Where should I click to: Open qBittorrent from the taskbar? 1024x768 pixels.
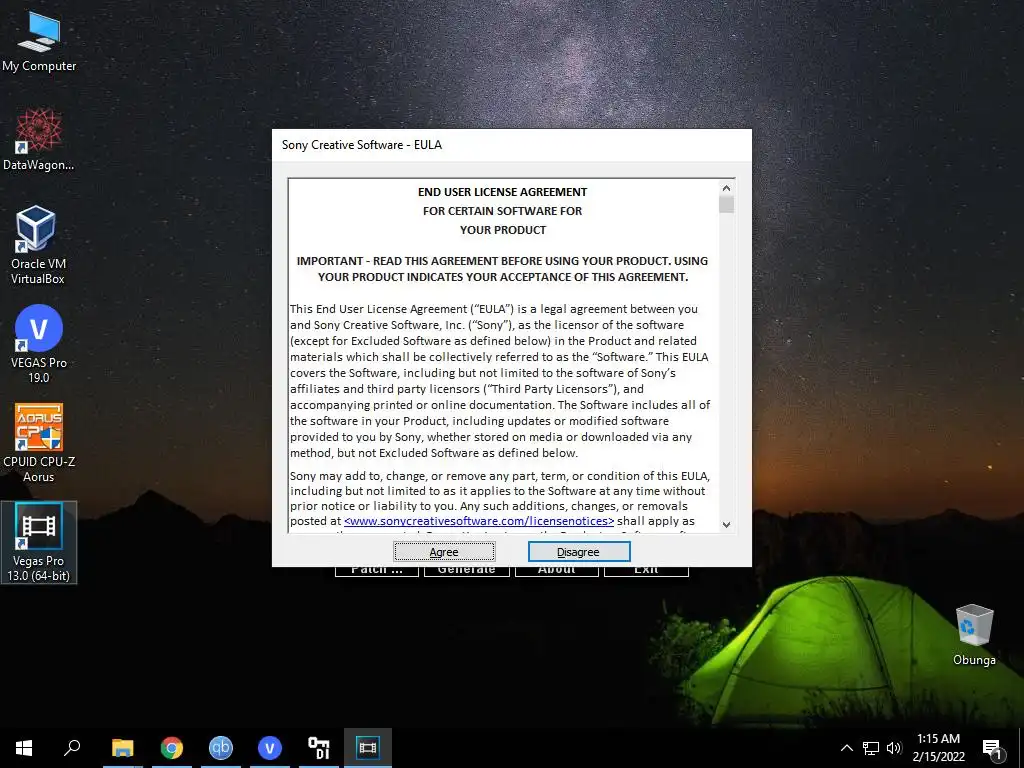pos(221,748)
